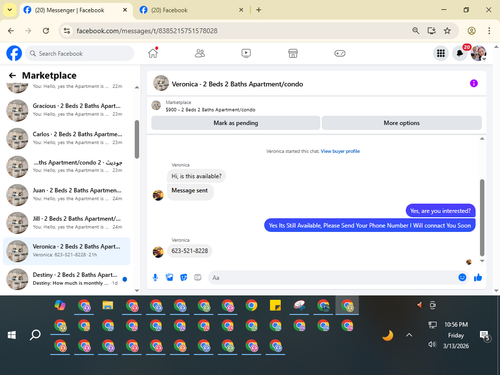Record a voice clip with microphone icon
This screenshot has height=375, width=500.
coord(155,277)
